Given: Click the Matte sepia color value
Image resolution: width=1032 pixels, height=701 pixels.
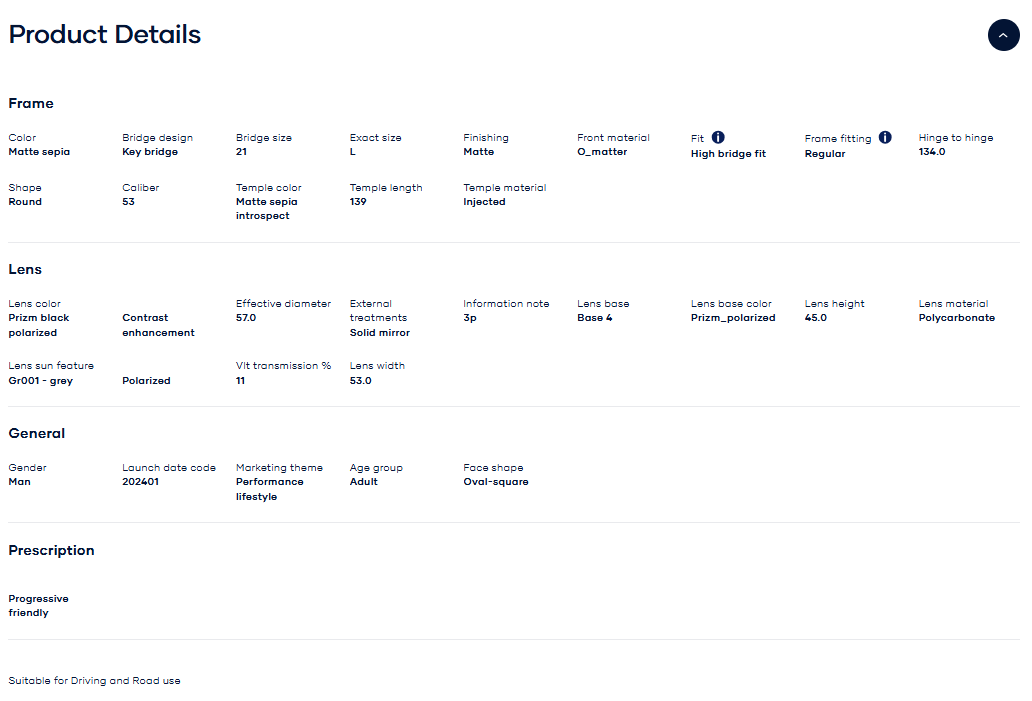Looking at the screenshot, I should pos(39,152).
